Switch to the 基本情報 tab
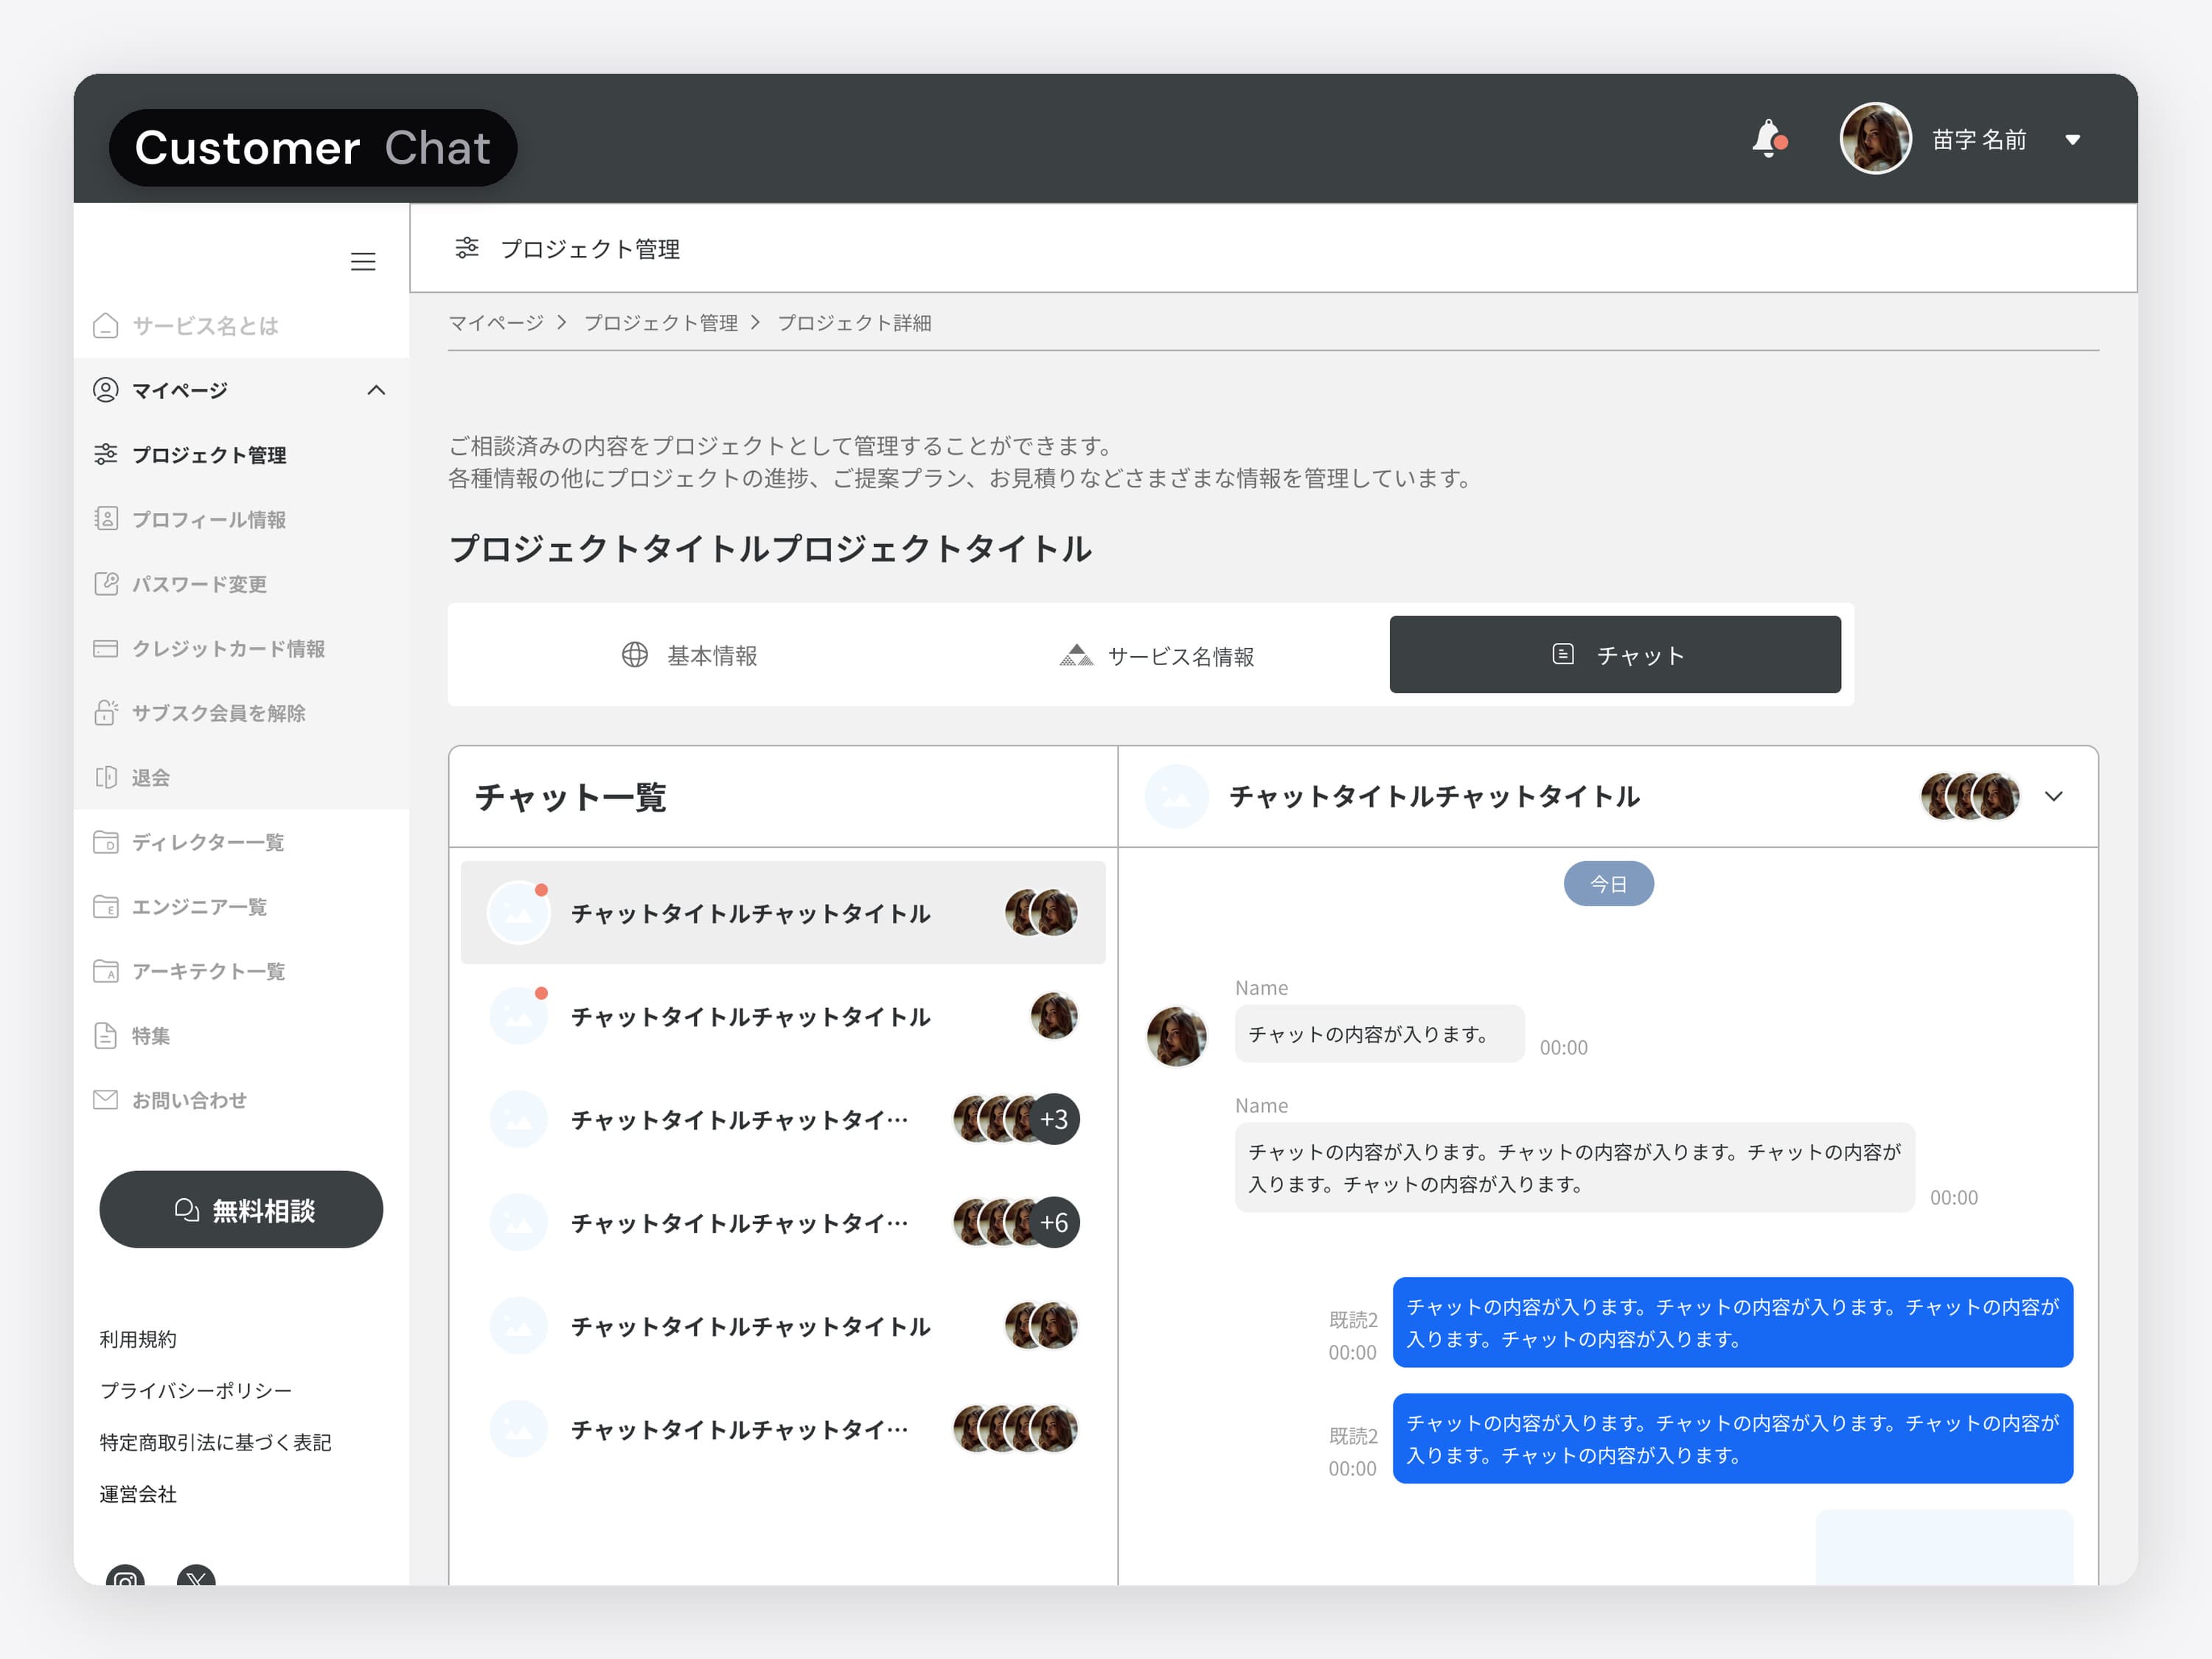The width and height of the screenshot is (2212, 1659). click(x=689, y=655)
